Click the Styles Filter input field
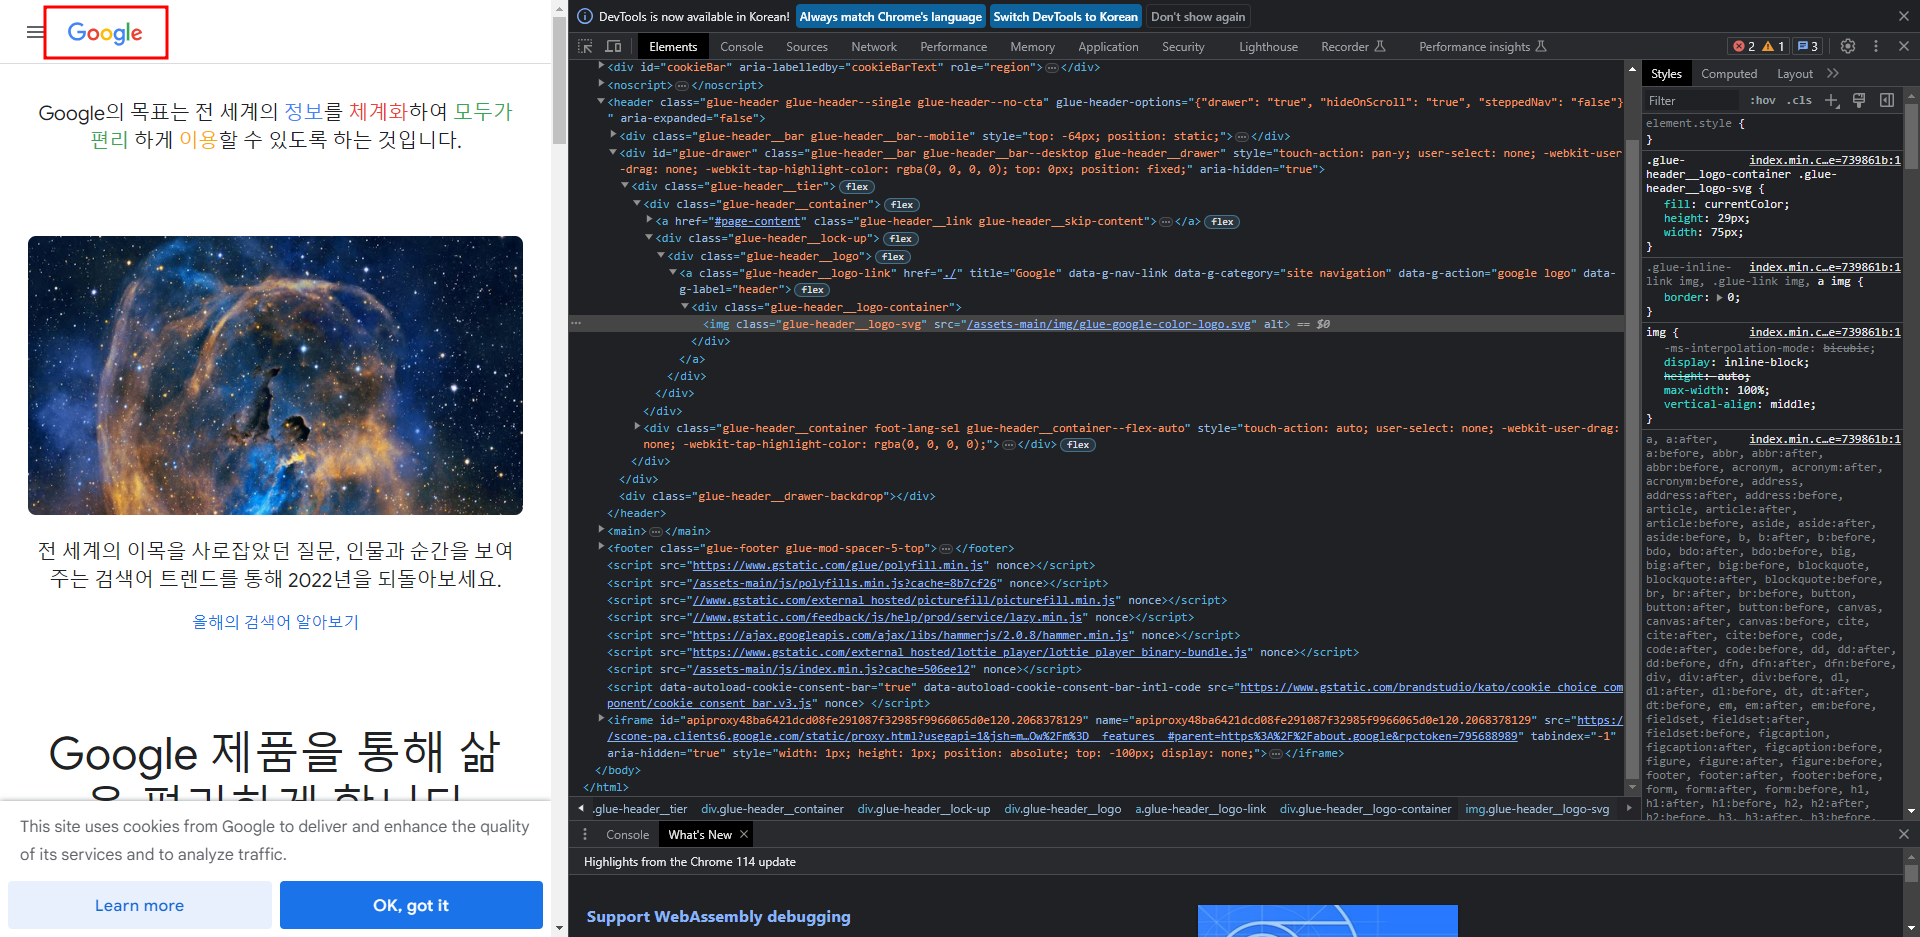Image resolution: width=1920 pixels, height=937 pixels. [1693, 100]
